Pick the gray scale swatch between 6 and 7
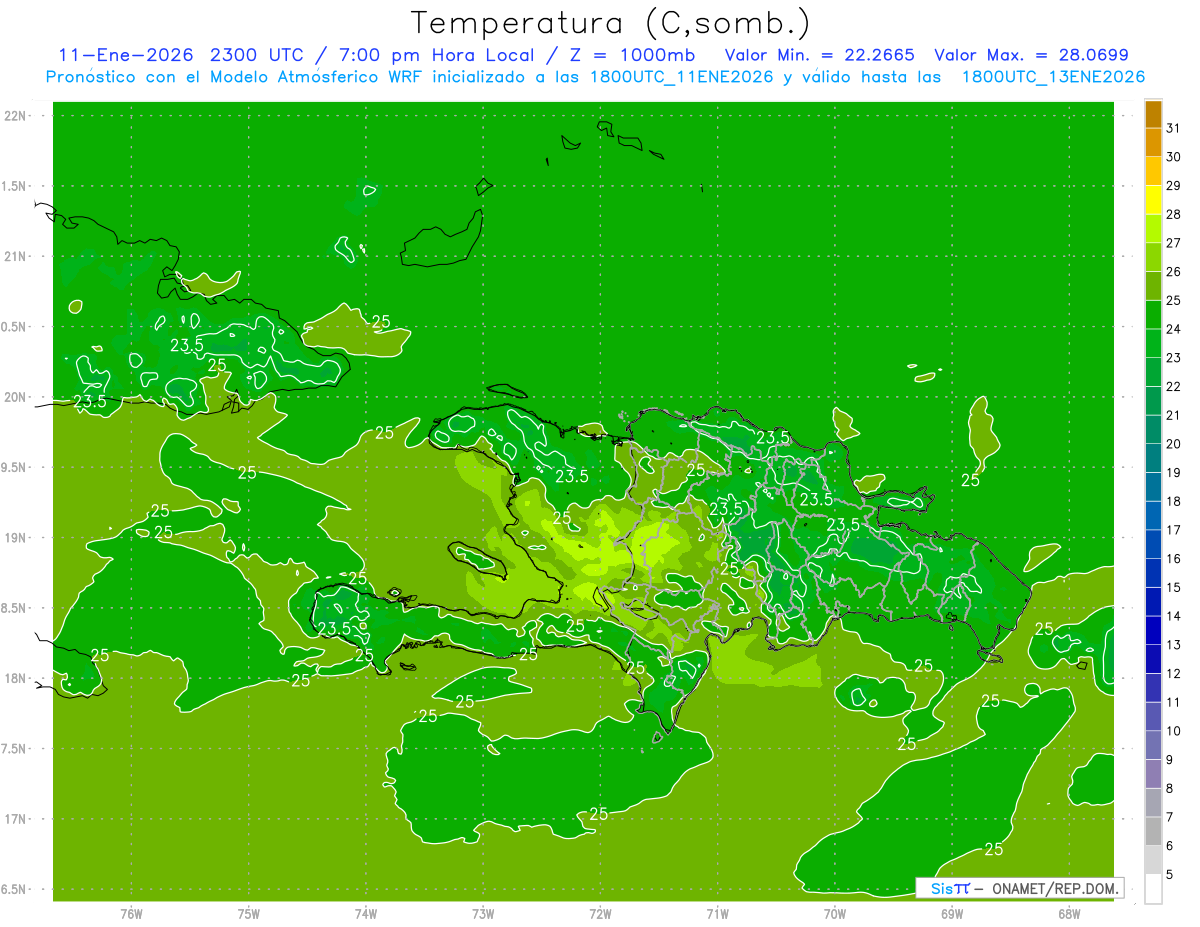 click(1153, 832)
